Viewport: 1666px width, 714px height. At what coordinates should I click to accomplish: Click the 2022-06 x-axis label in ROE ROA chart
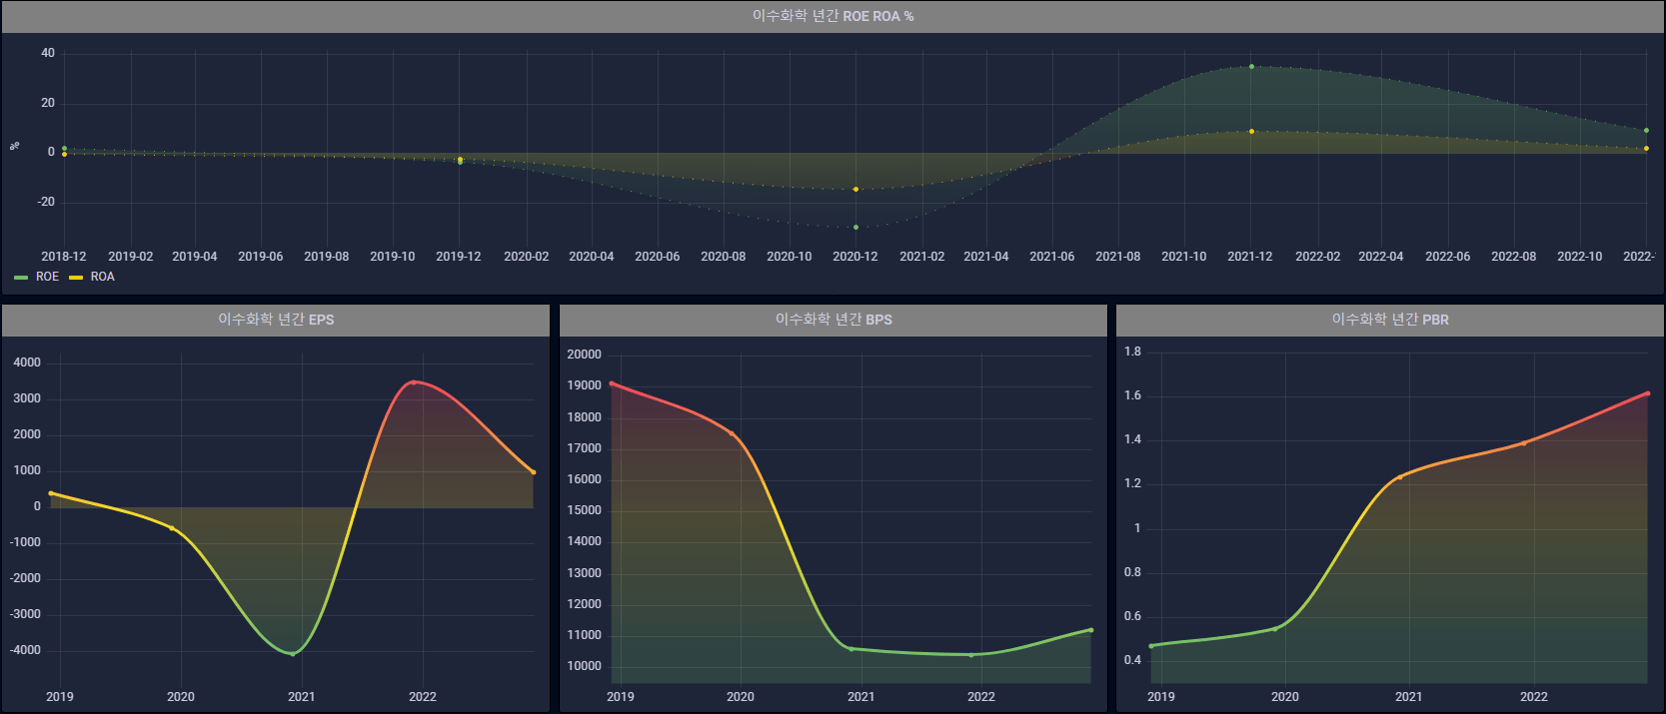[x=1448, y=257]
